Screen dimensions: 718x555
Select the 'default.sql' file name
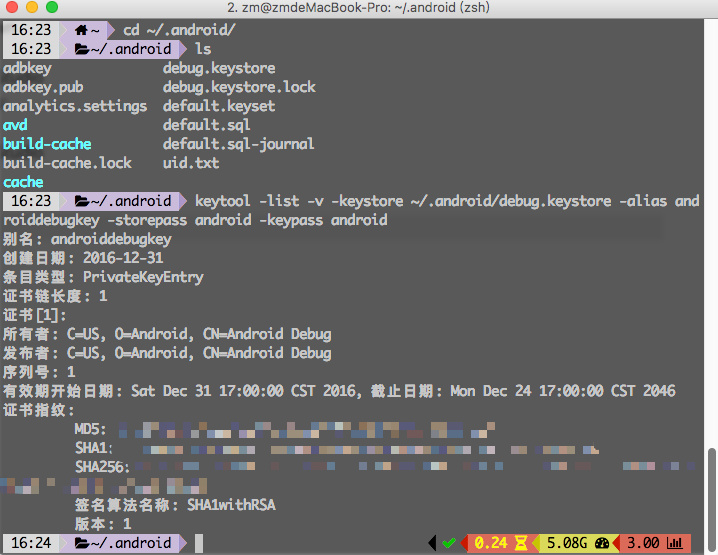pyautogui.click(x=207, y=125)
